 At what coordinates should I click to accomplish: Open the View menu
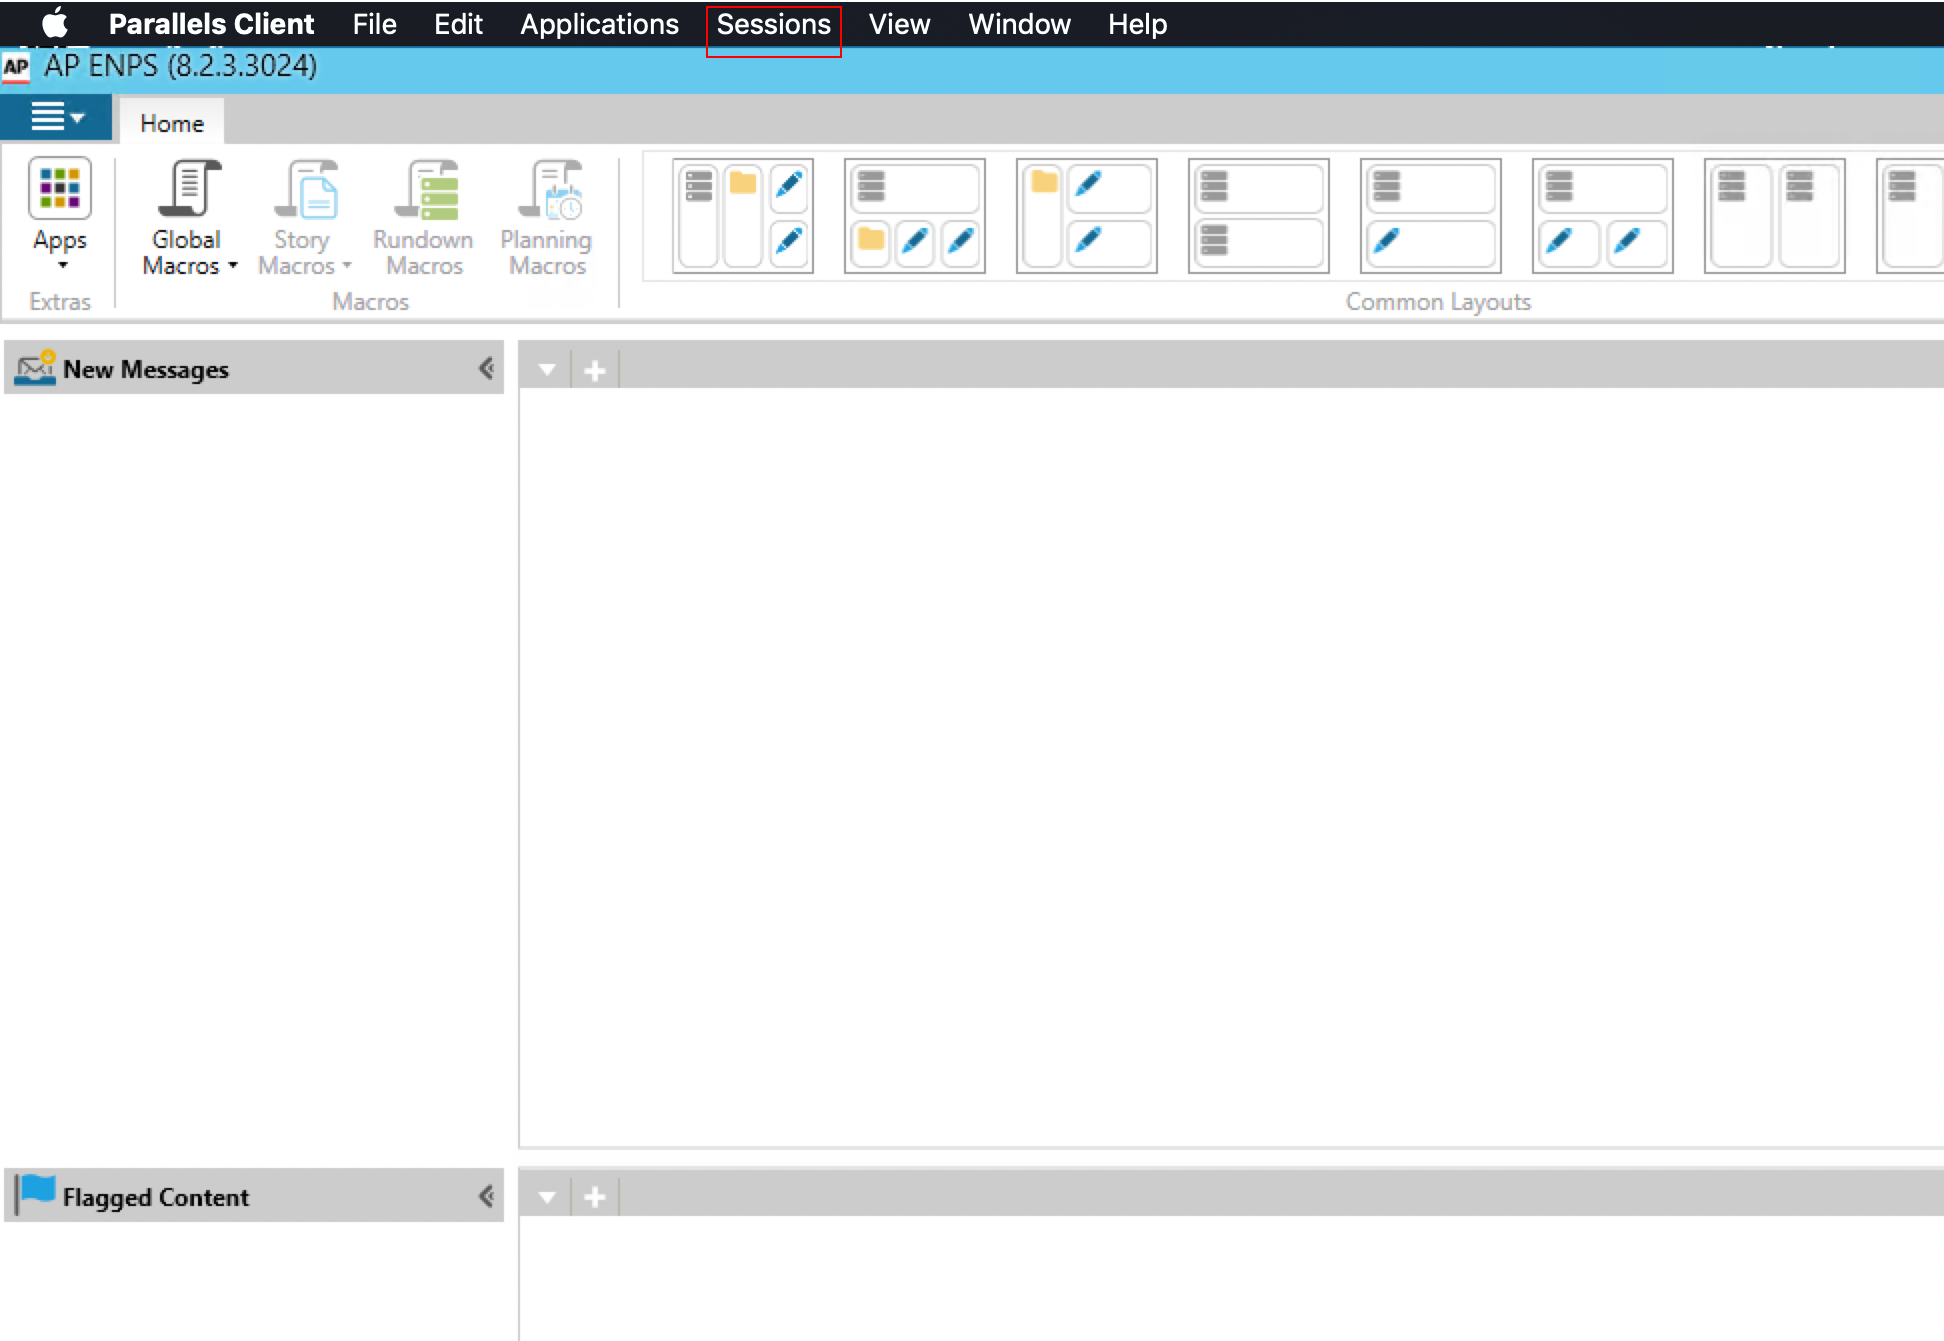pos(899,24)
